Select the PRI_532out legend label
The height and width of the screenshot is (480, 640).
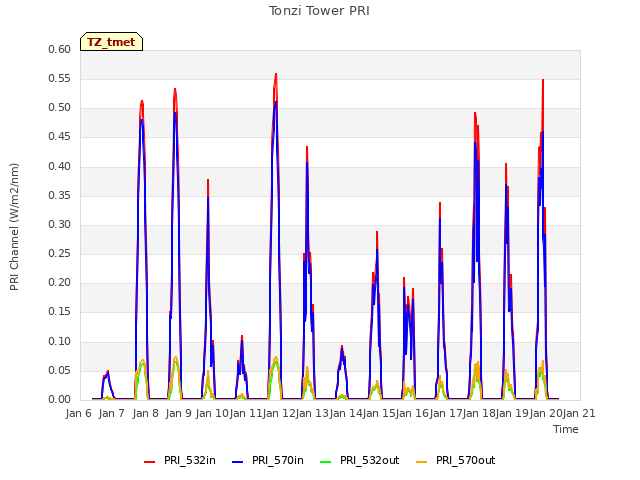(369, 460)
